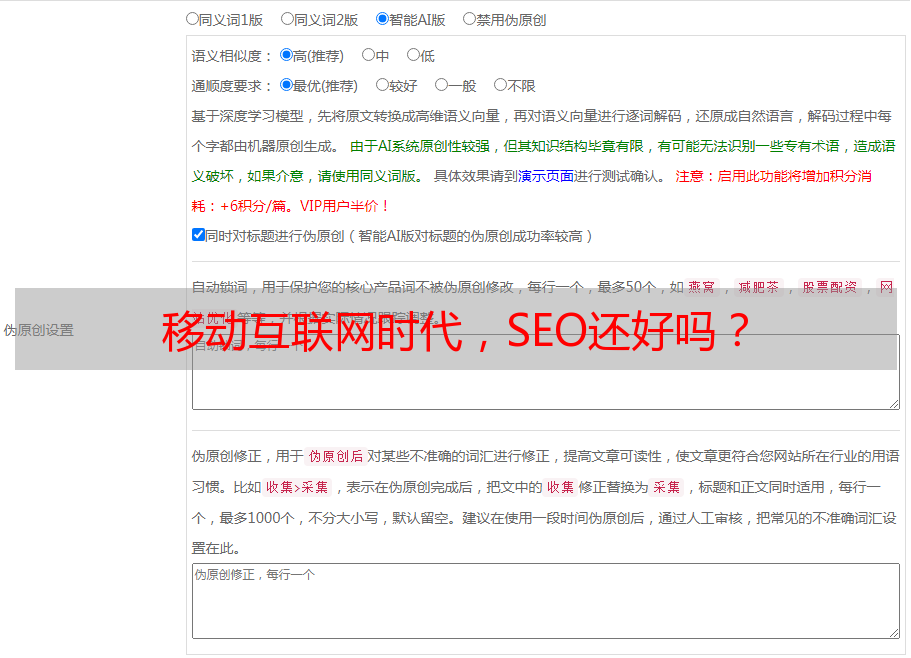The height and width of the screenshot is (658, 911).
Task: Click the 伪原创后 highlighted tag
Action: pos(336,456)
